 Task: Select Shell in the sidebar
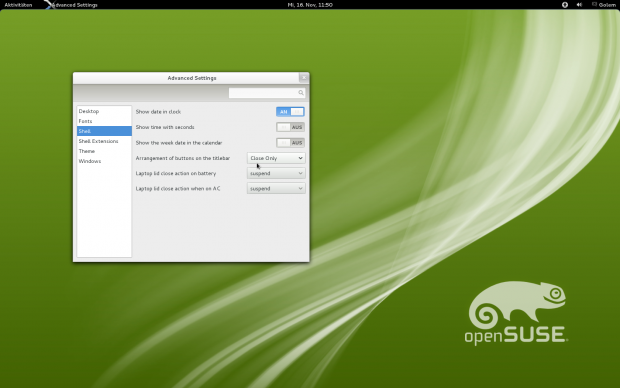pyautogui.click(x=104, y=131)
